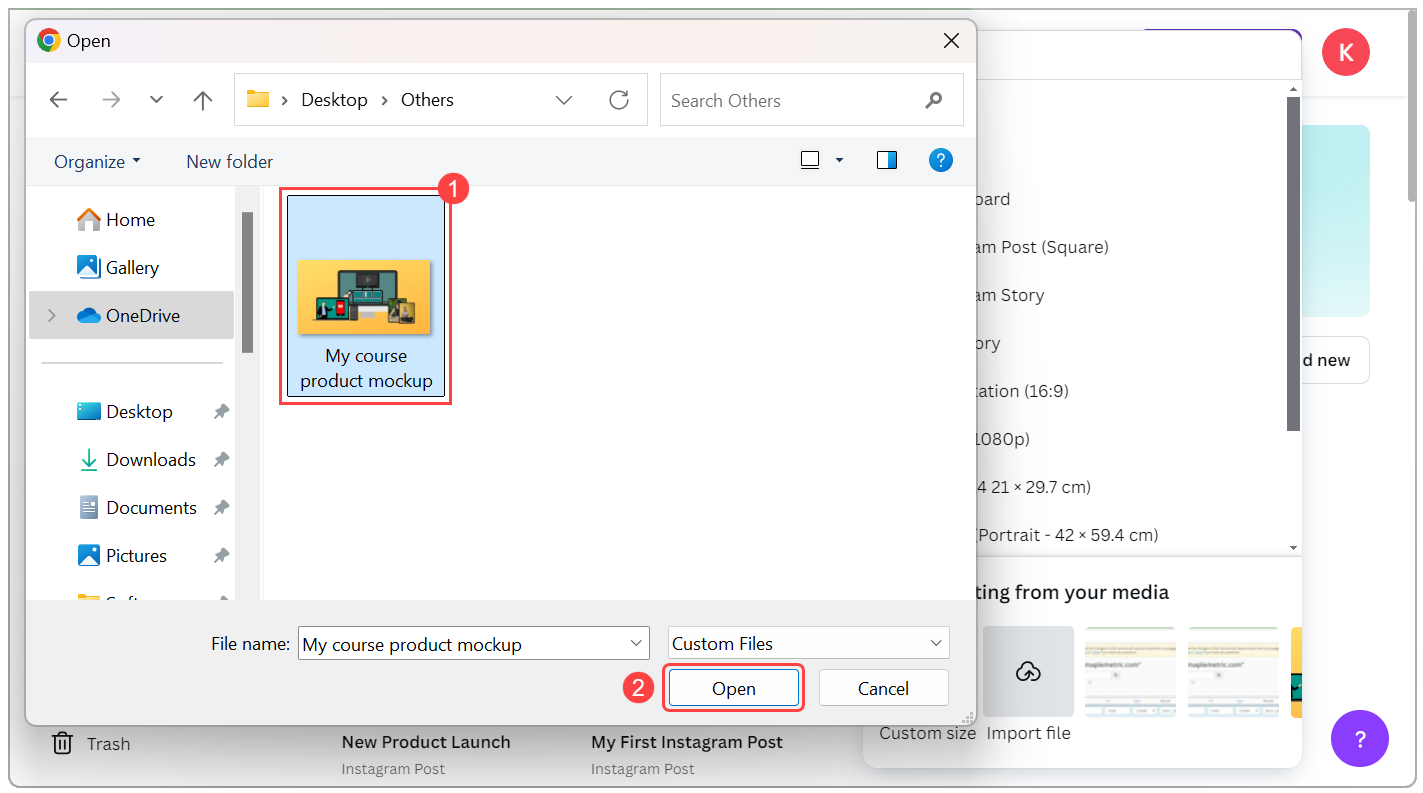This screenshot has width=1423, height=793.
Task: Open Trash in the Canva sidebar
Action: tap(90, 743)
